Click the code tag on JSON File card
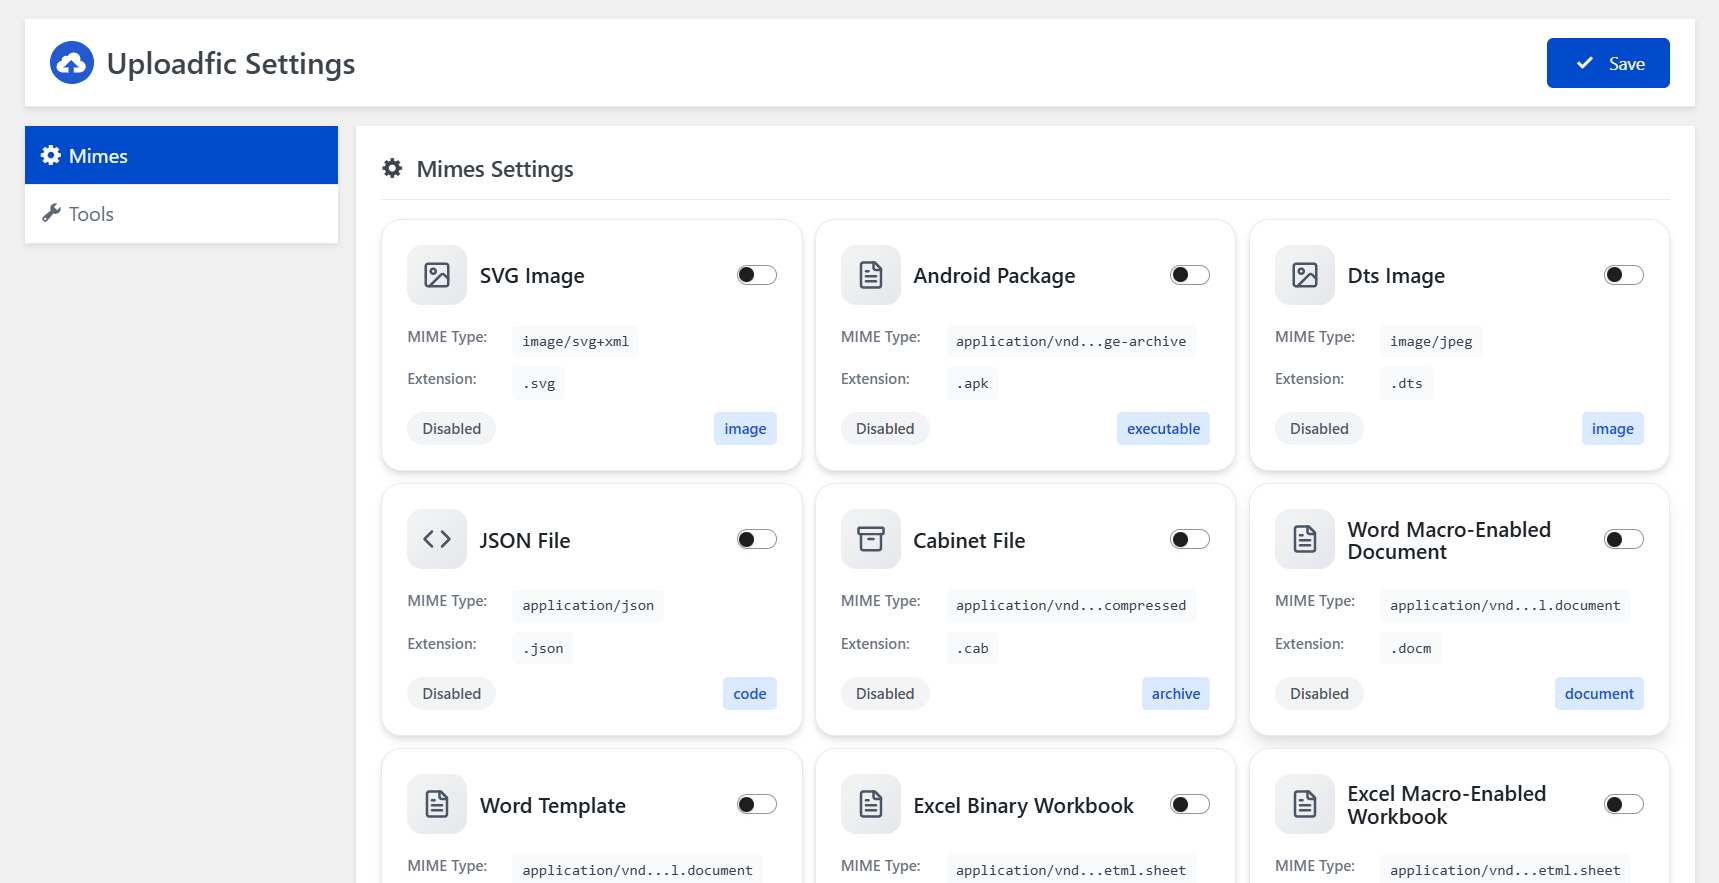 tap(750, 694)
